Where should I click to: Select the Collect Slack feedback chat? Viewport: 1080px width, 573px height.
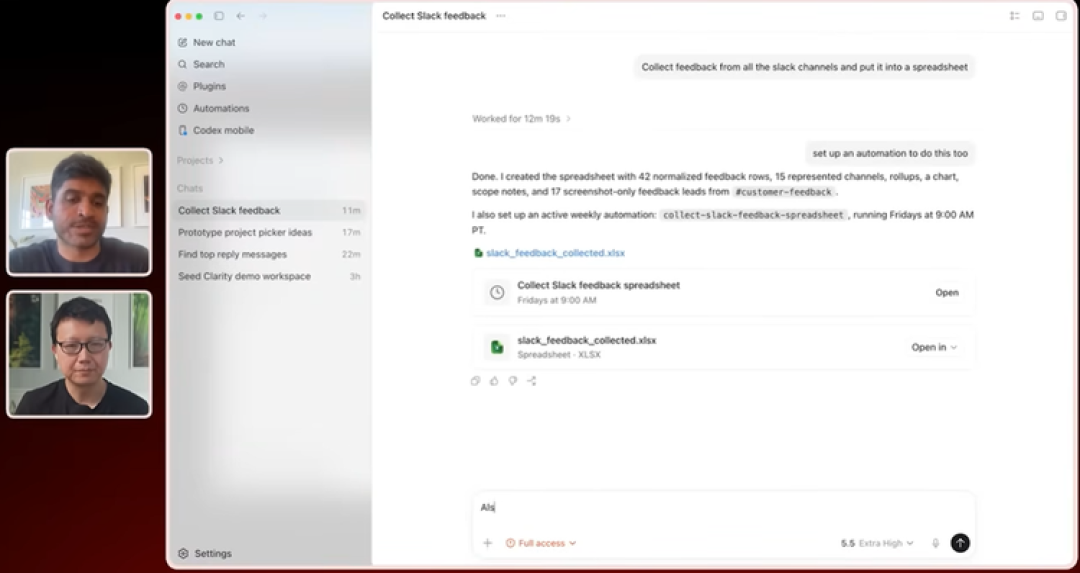coord(269,210)
